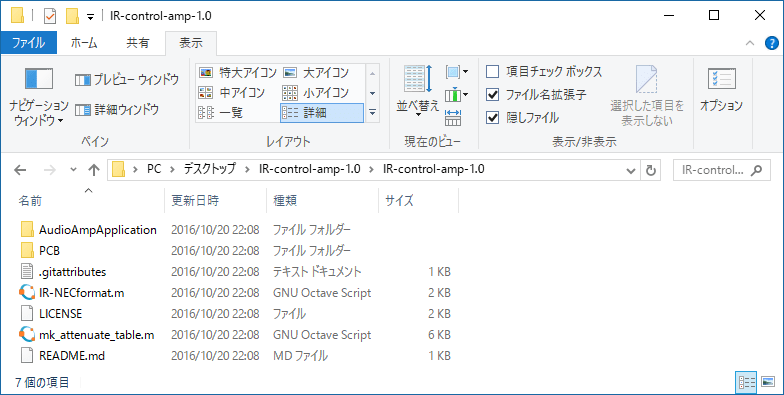Screen dimensions: 784x395
Task: Go Forward with the right arrow
Action: pos(50,170)
